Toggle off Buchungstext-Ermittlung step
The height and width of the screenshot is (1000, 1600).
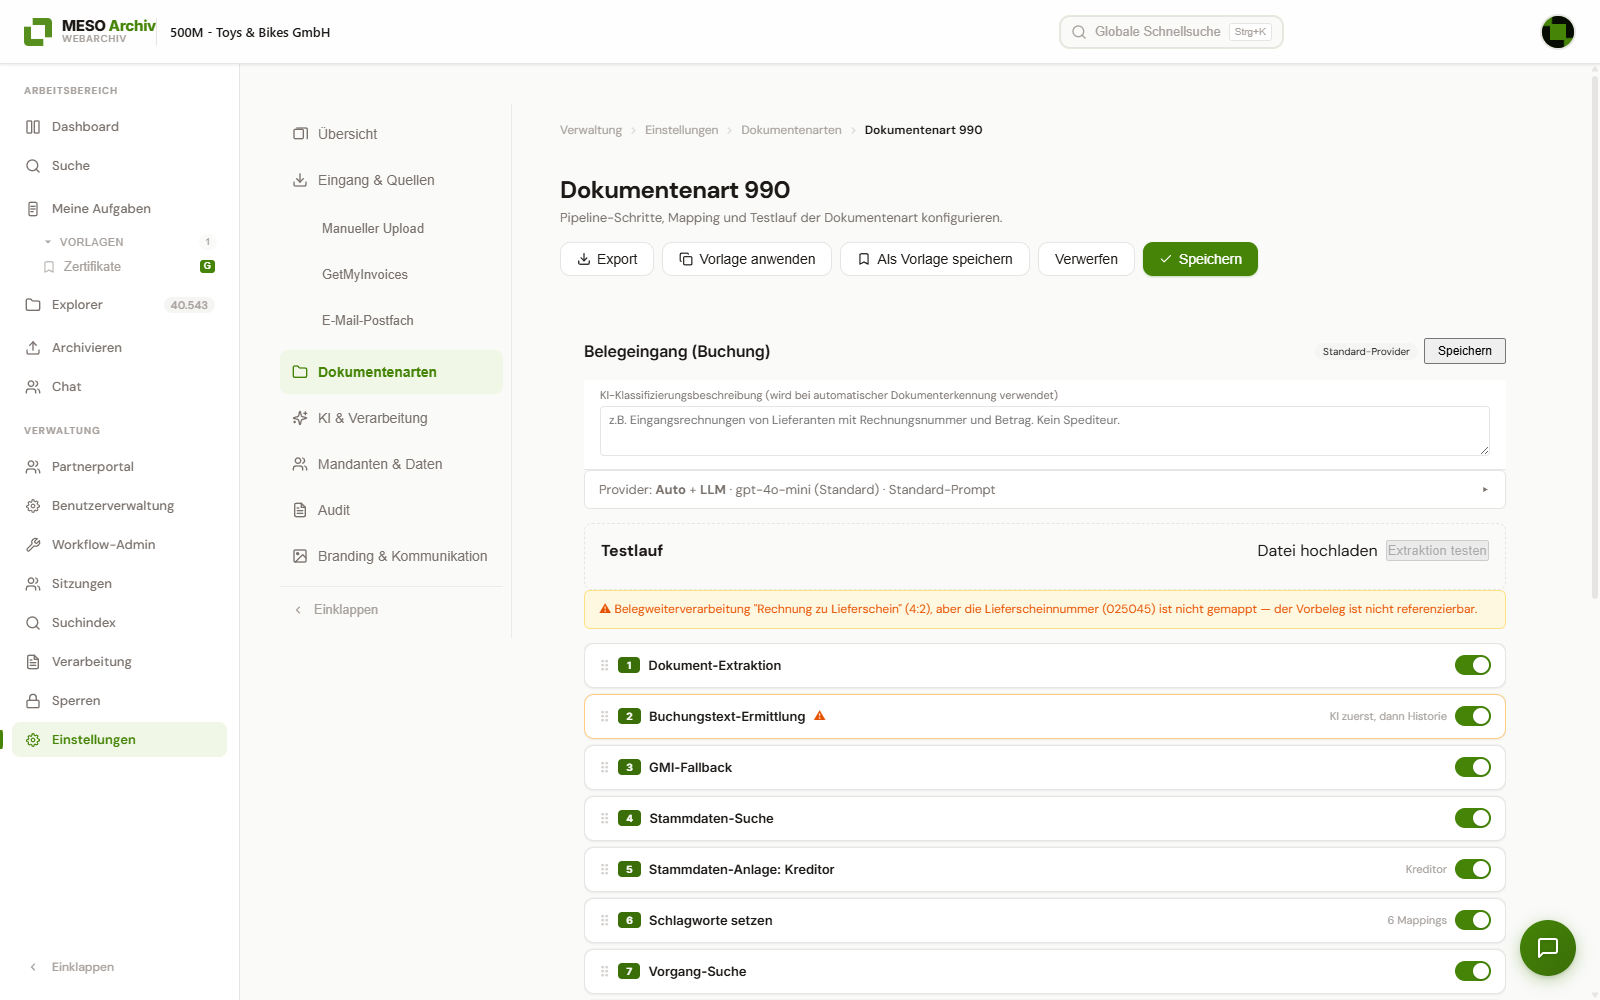pyautogui.click(x=1473, y=716)
